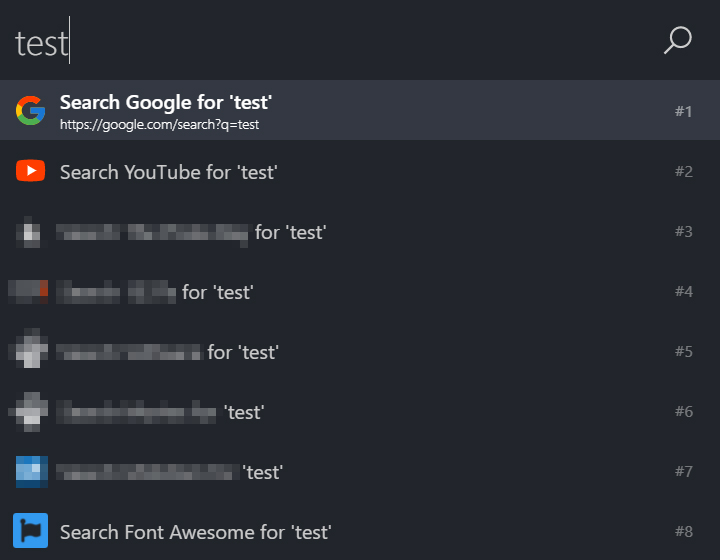
Task: Choose the blurred result labeled #4
Action: pos(360,291)
